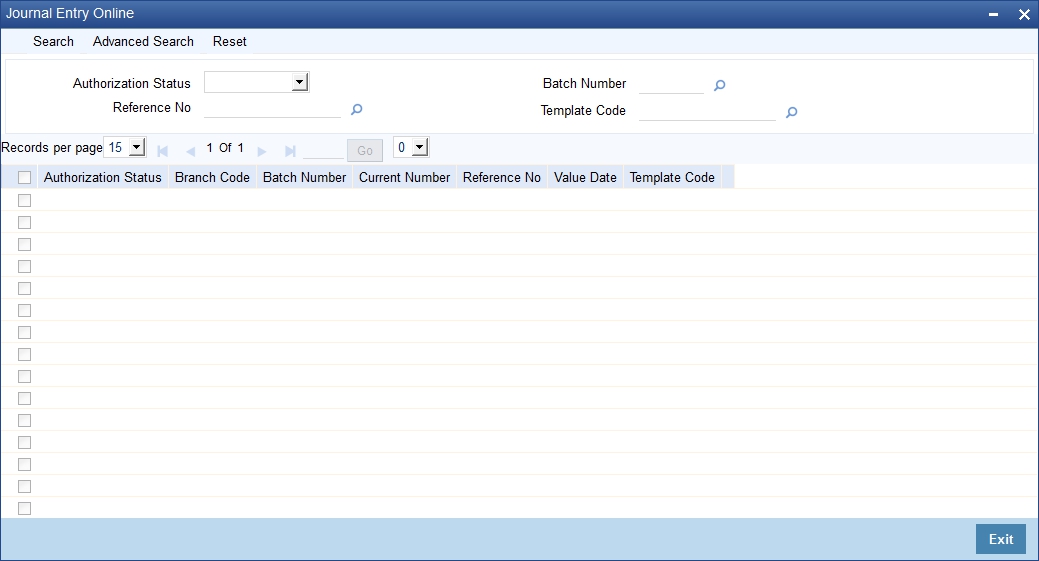This screenshot has height=561, width=1039.
Task: Open the Records per page dropdown
Action: point(125,147)
